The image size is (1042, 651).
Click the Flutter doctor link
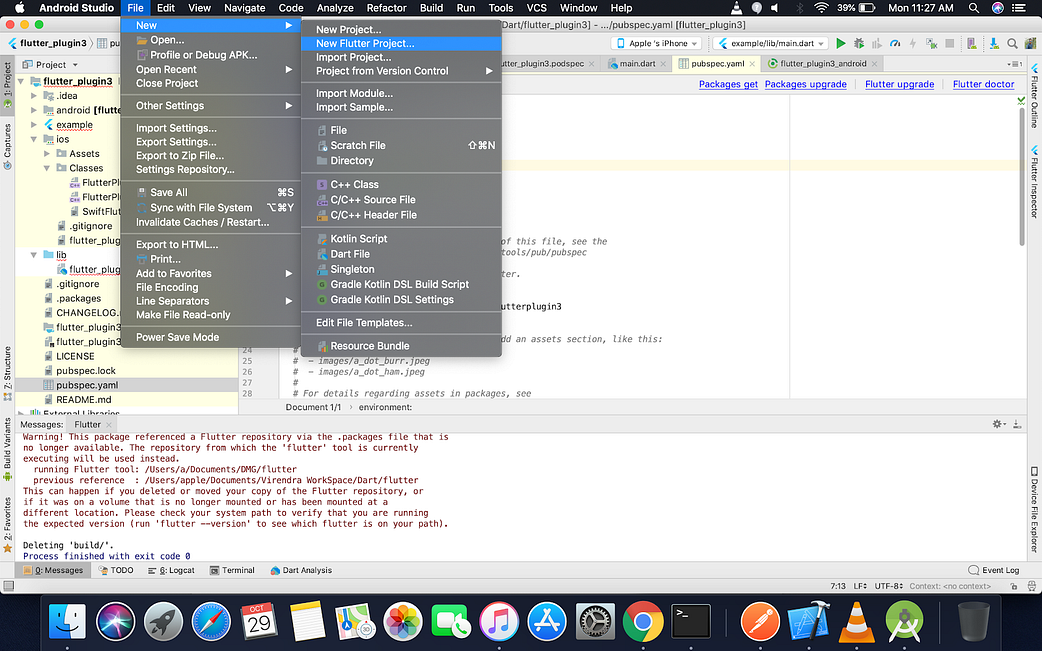tap(983, 84)
